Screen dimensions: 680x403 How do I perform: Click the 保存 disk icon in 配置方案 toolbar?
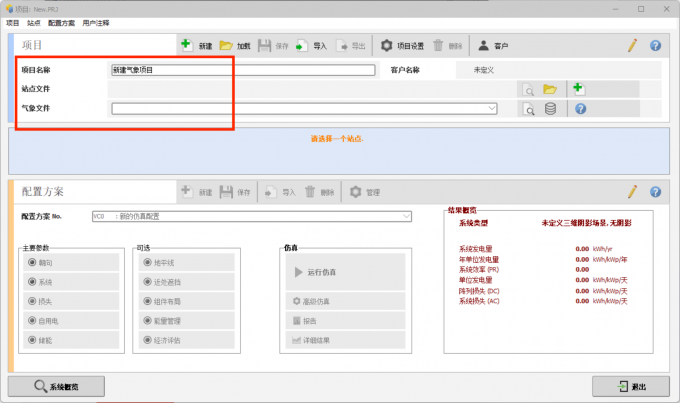226,192
